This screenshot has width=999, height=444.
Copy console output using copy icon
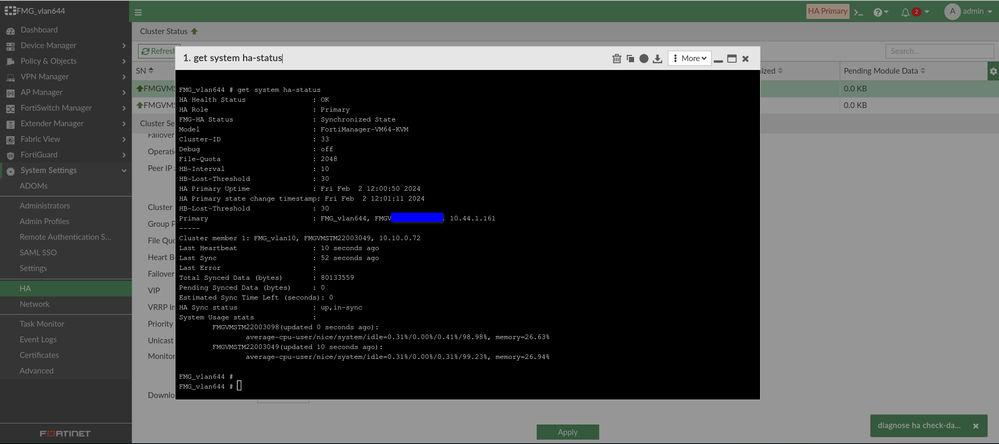(630, 59)
